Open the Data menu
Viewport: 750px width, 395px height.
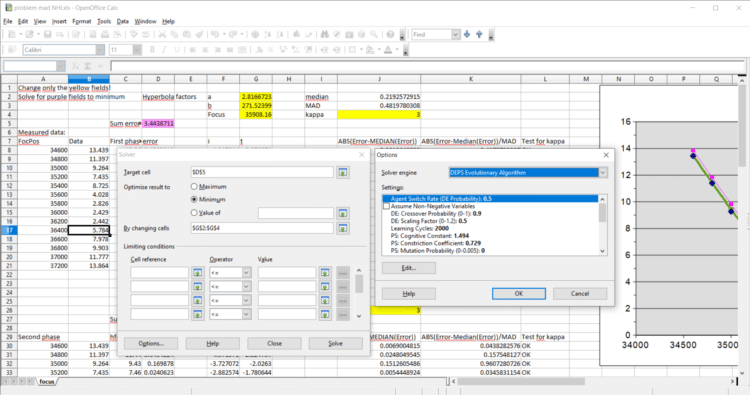pos(122,22)
